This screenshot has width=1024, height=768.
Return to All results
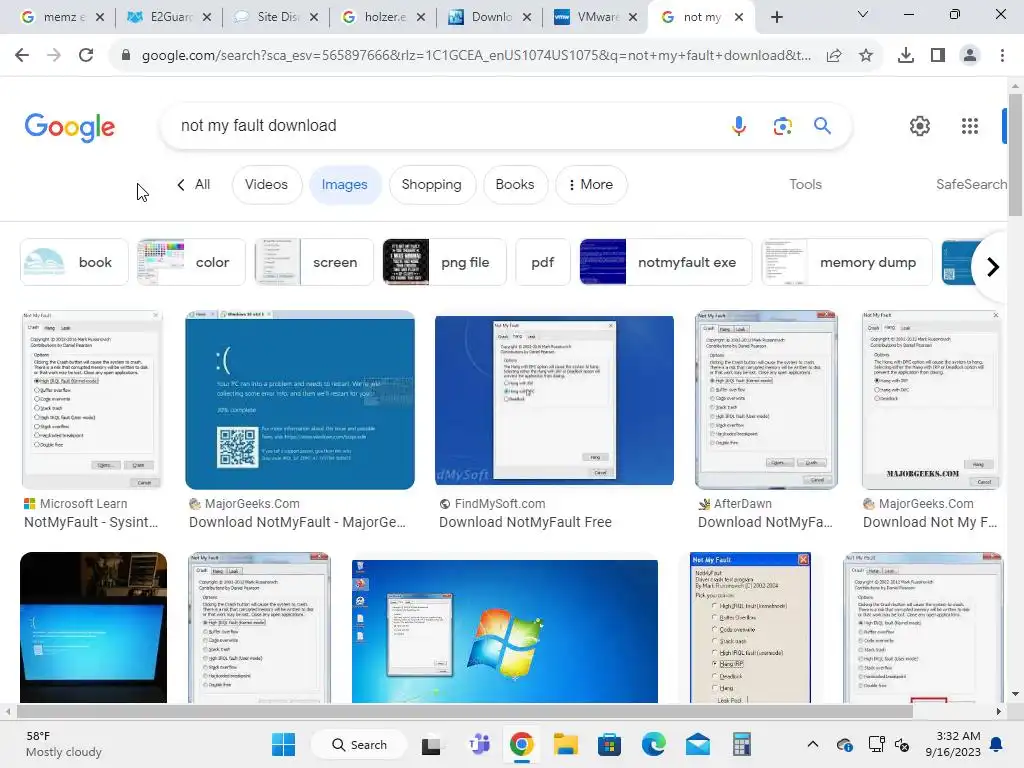pyautogui.click(x=194, y=185)
